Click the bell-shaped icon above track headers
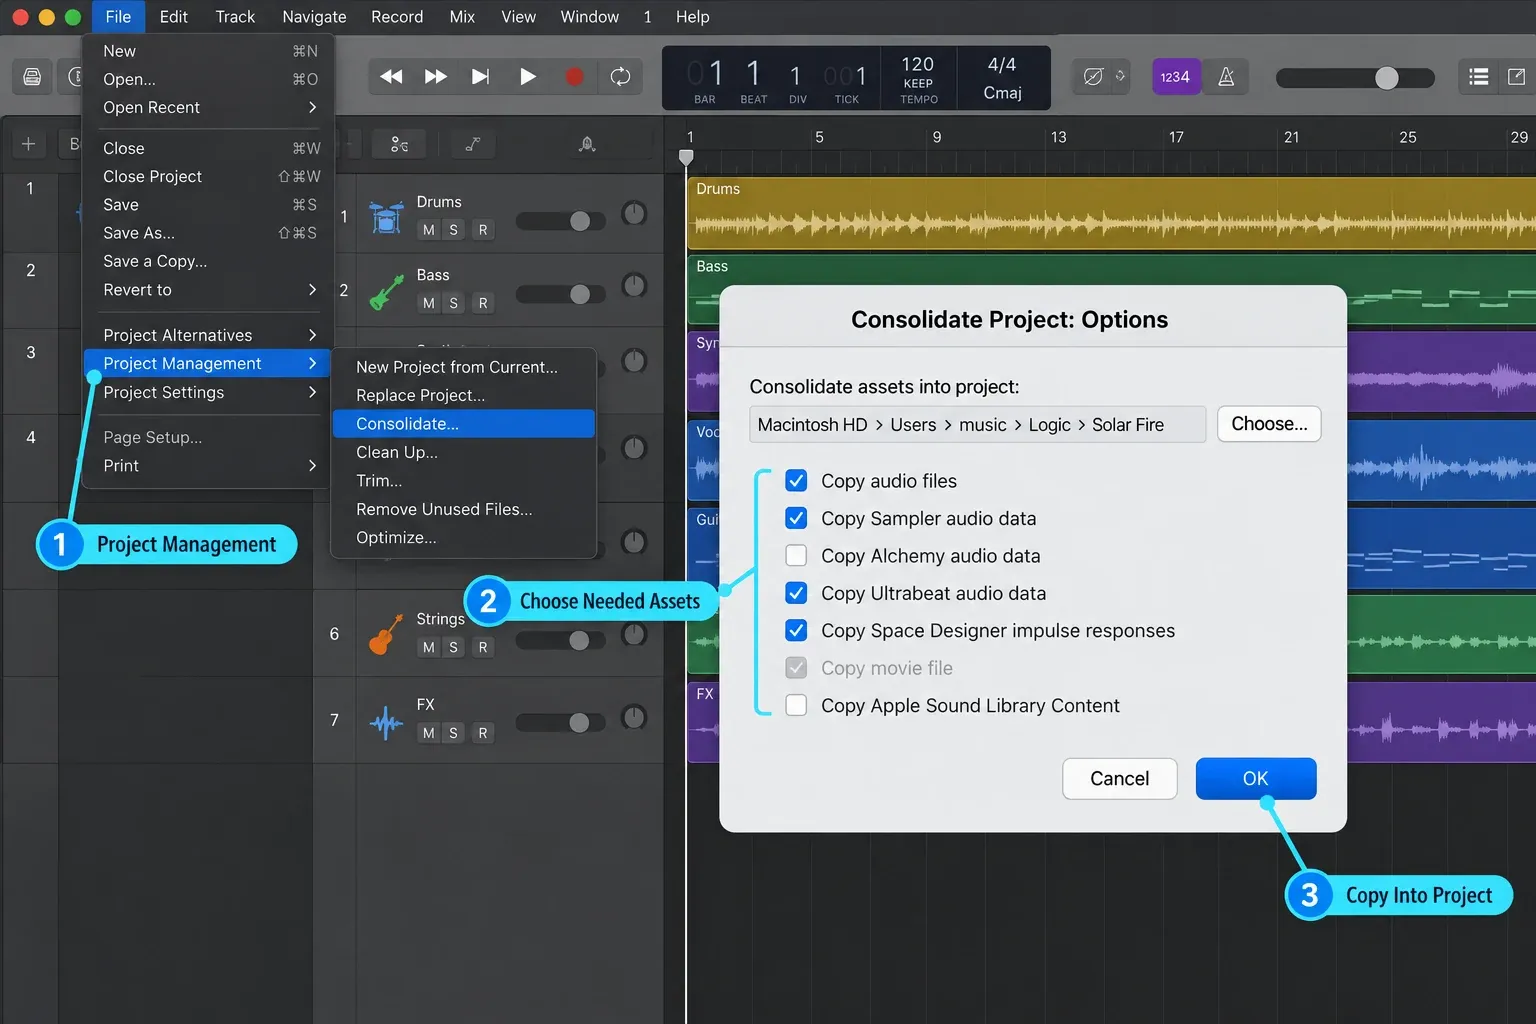Viewport: 1536px width, 1024px height. 587,144
